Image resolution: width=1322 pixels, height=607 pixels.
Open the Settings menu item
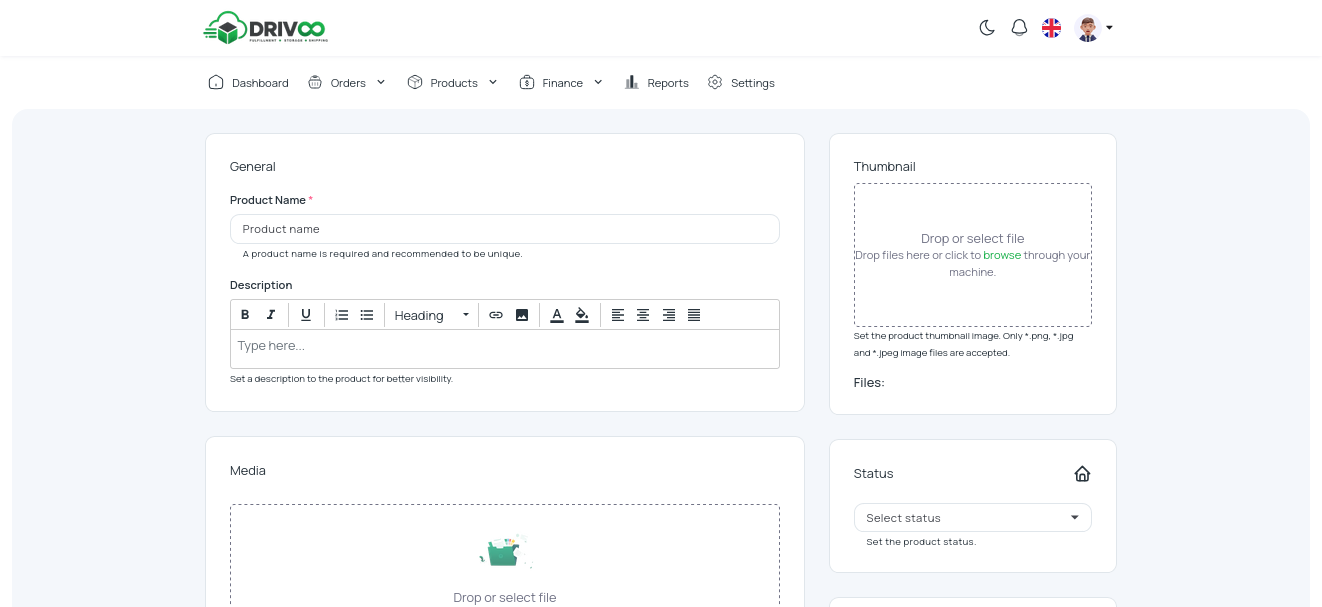(741, 83)
